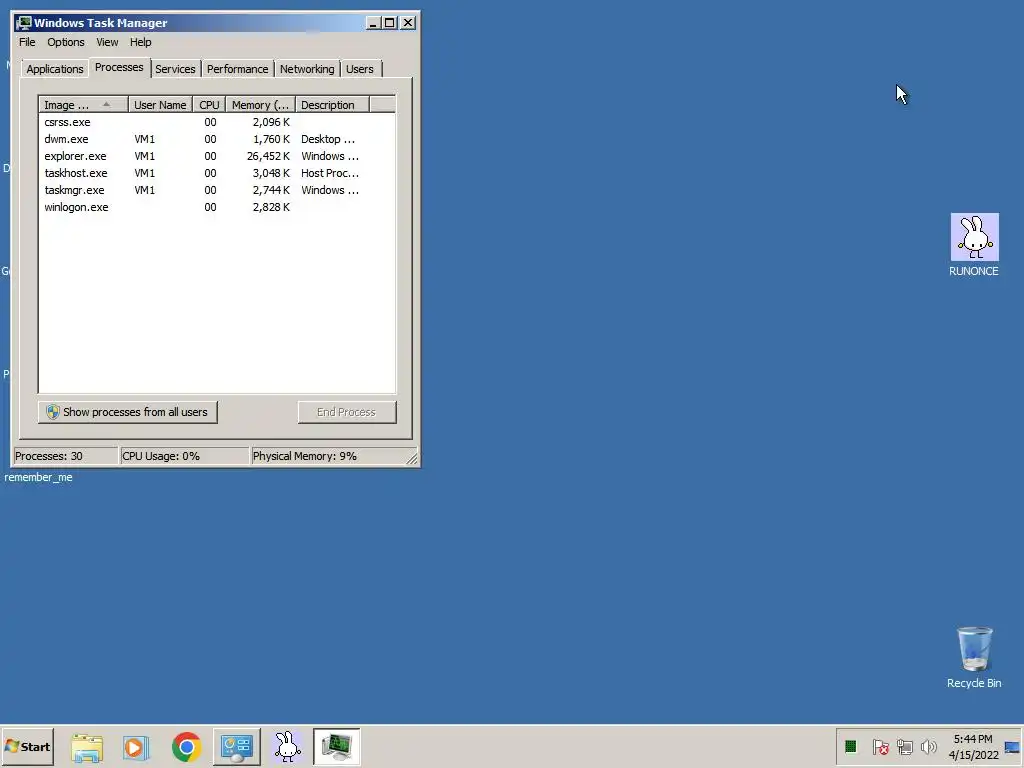1024x768 pixels.
Task: Select the taskhost.exe process row
Action: pos(217,173)
